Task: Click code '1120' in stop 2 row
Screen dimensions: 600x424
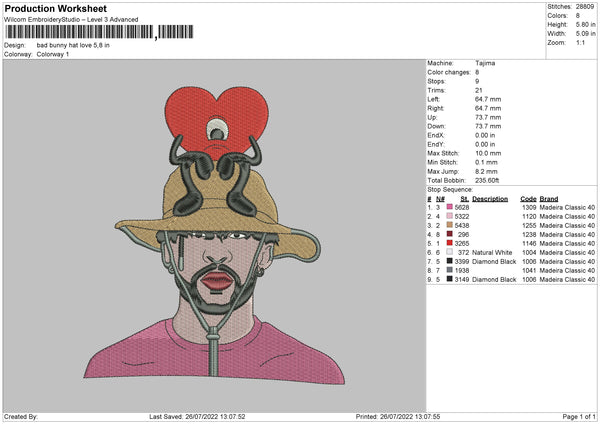Action: point(529,217)
